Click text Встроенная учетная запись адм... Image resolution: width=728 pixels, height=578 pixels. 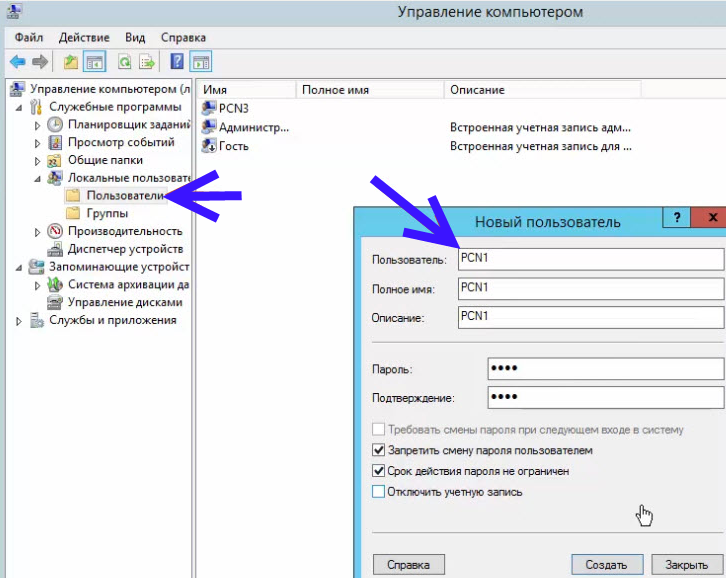coord(540,127)
